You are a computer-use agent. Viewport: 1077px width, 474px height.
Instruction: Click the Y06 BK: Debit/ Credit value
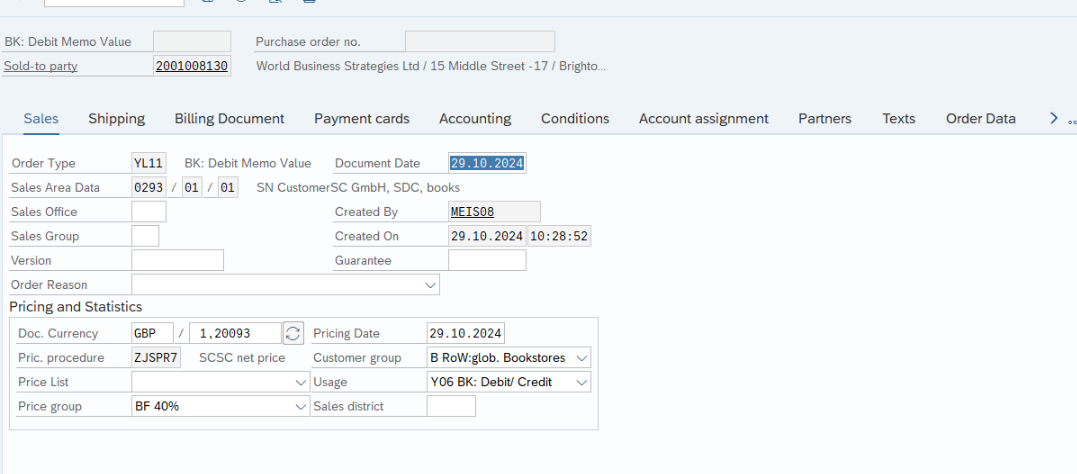tap(491, 382)
